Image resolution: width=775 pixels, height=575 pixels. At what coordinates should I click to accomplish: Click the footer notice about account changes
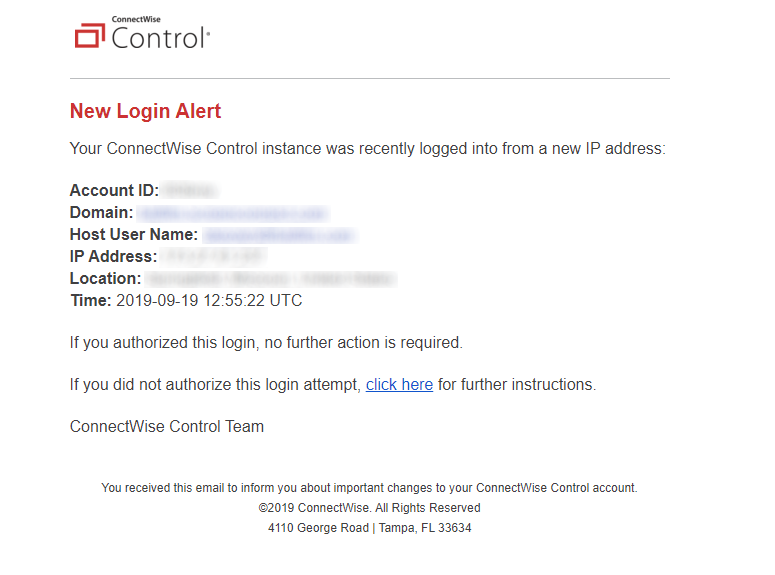pos(369,488)
